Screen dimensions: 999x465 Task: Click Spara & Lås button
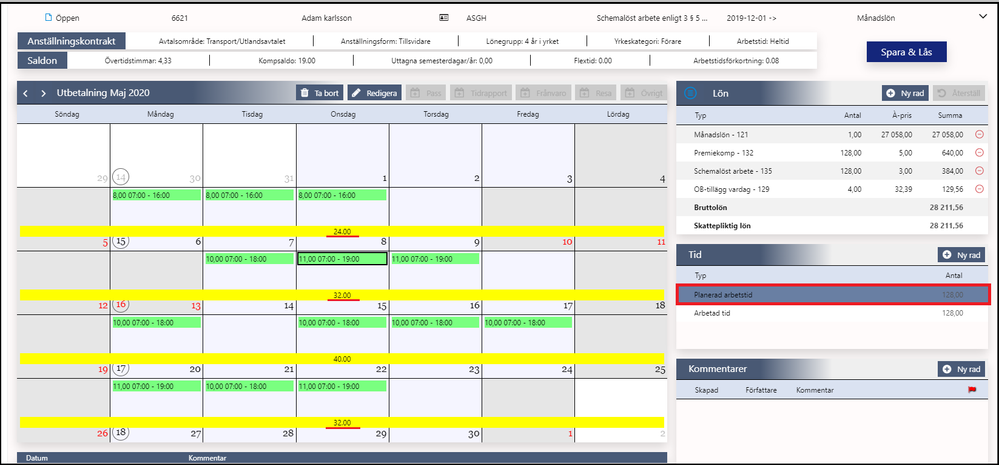click(x=907, y=52)
